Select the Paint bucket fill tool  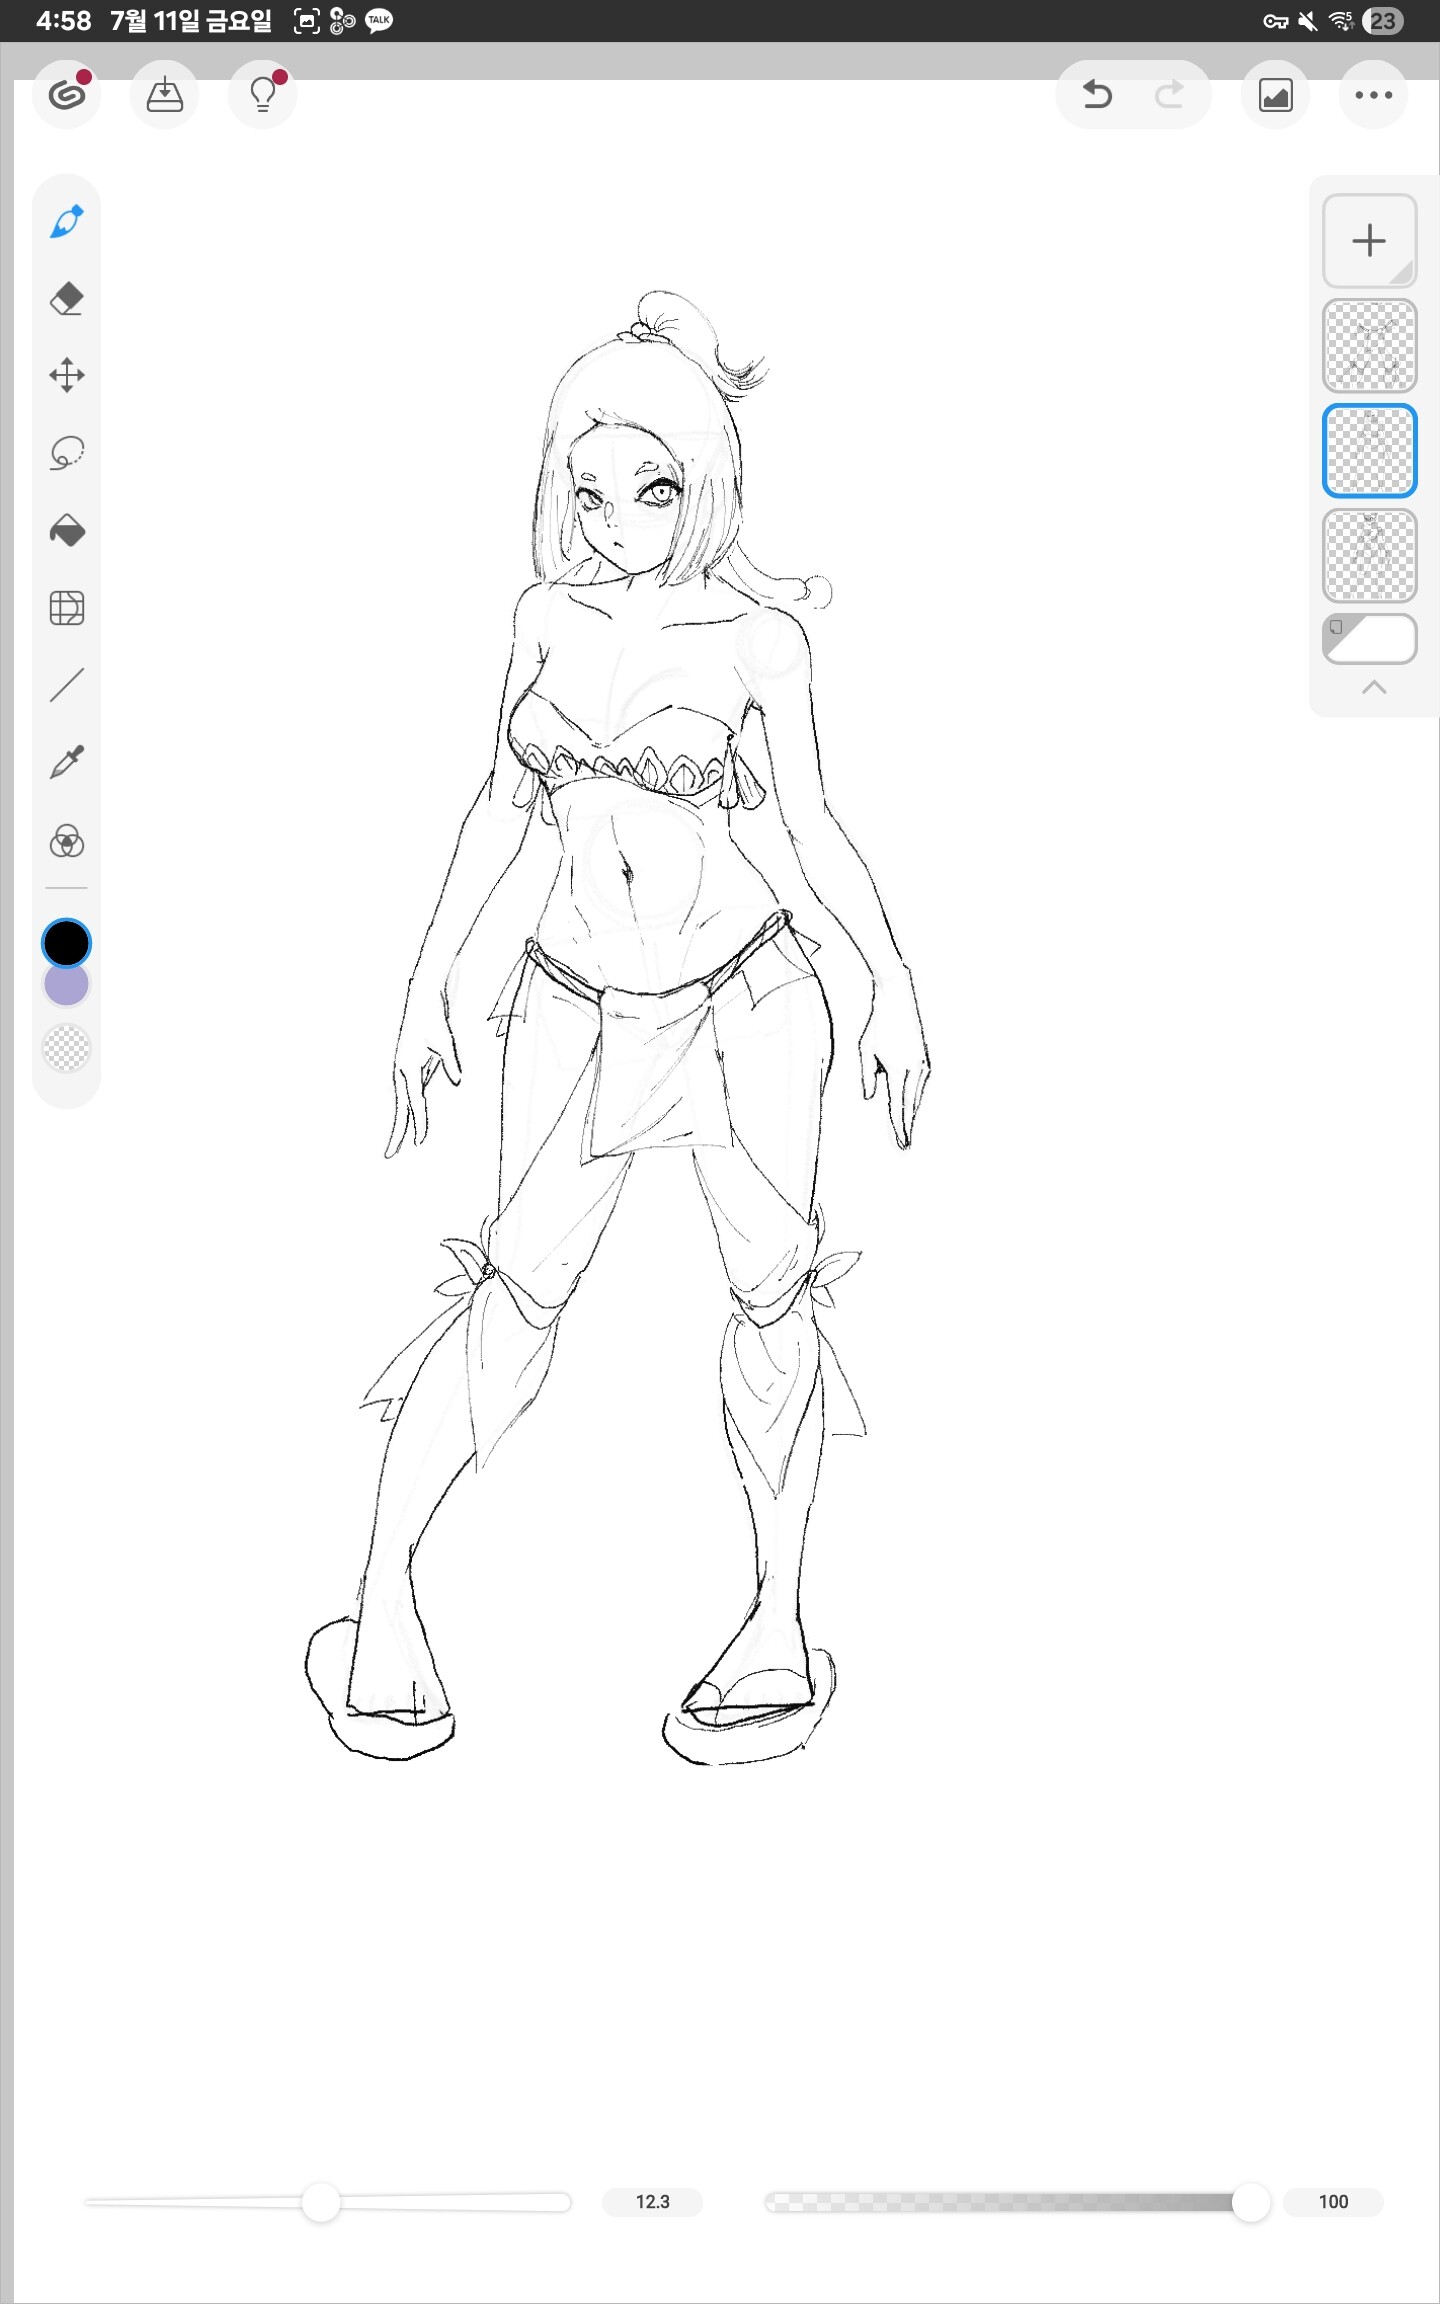click(67, 530)
